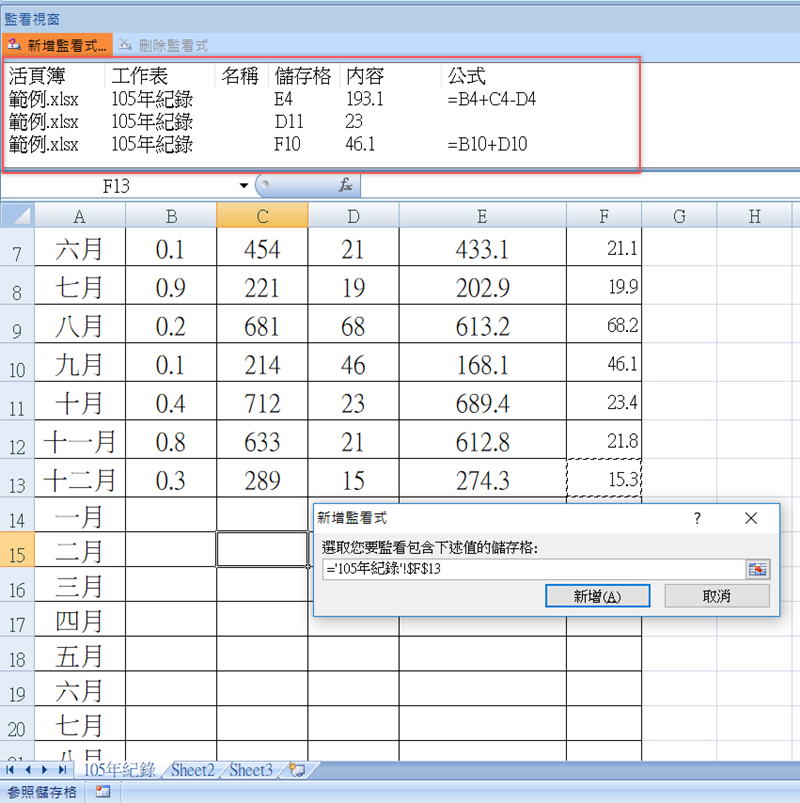Click the 新增監看式 toolbar button

[x=56, y=45]
